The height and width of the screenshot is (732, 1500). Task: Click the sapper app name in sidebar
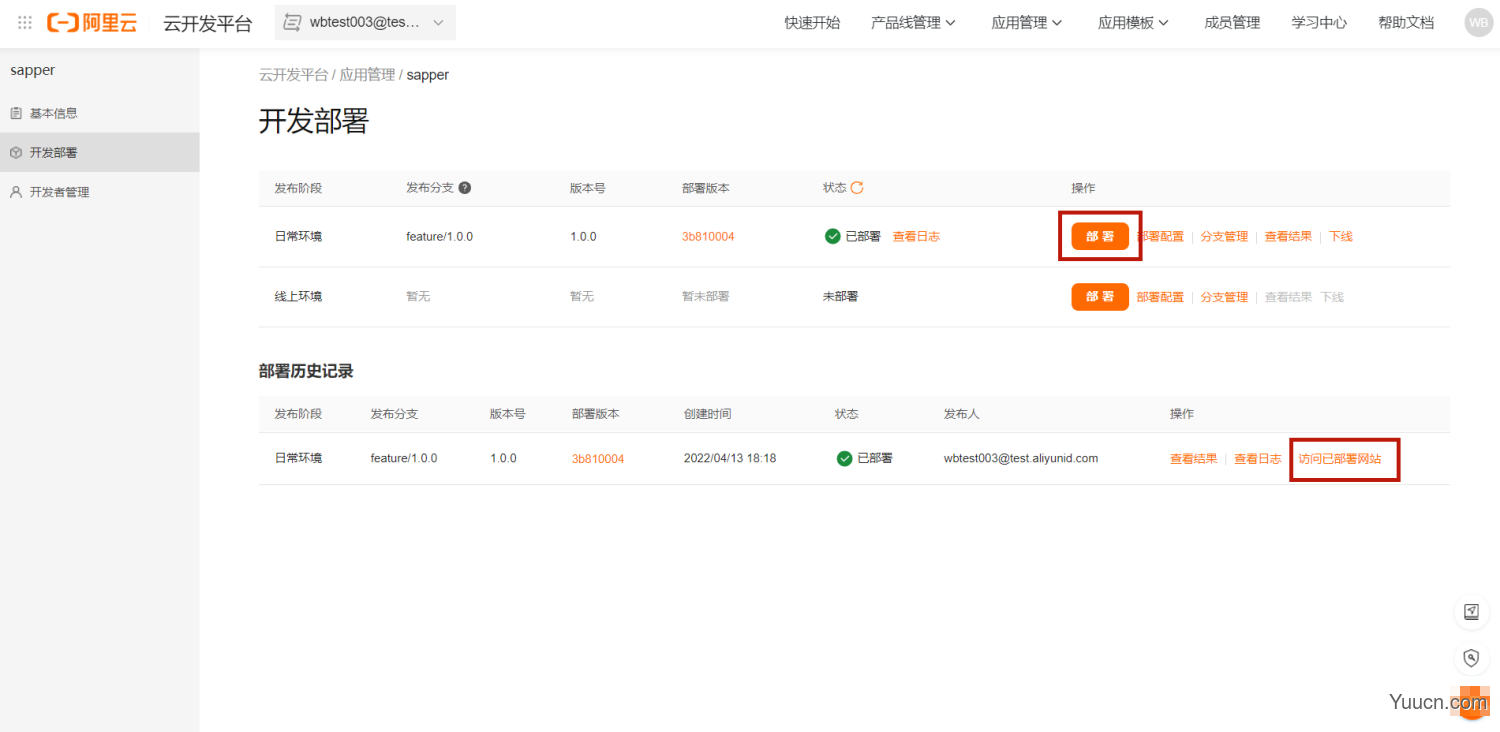[33, 71]
